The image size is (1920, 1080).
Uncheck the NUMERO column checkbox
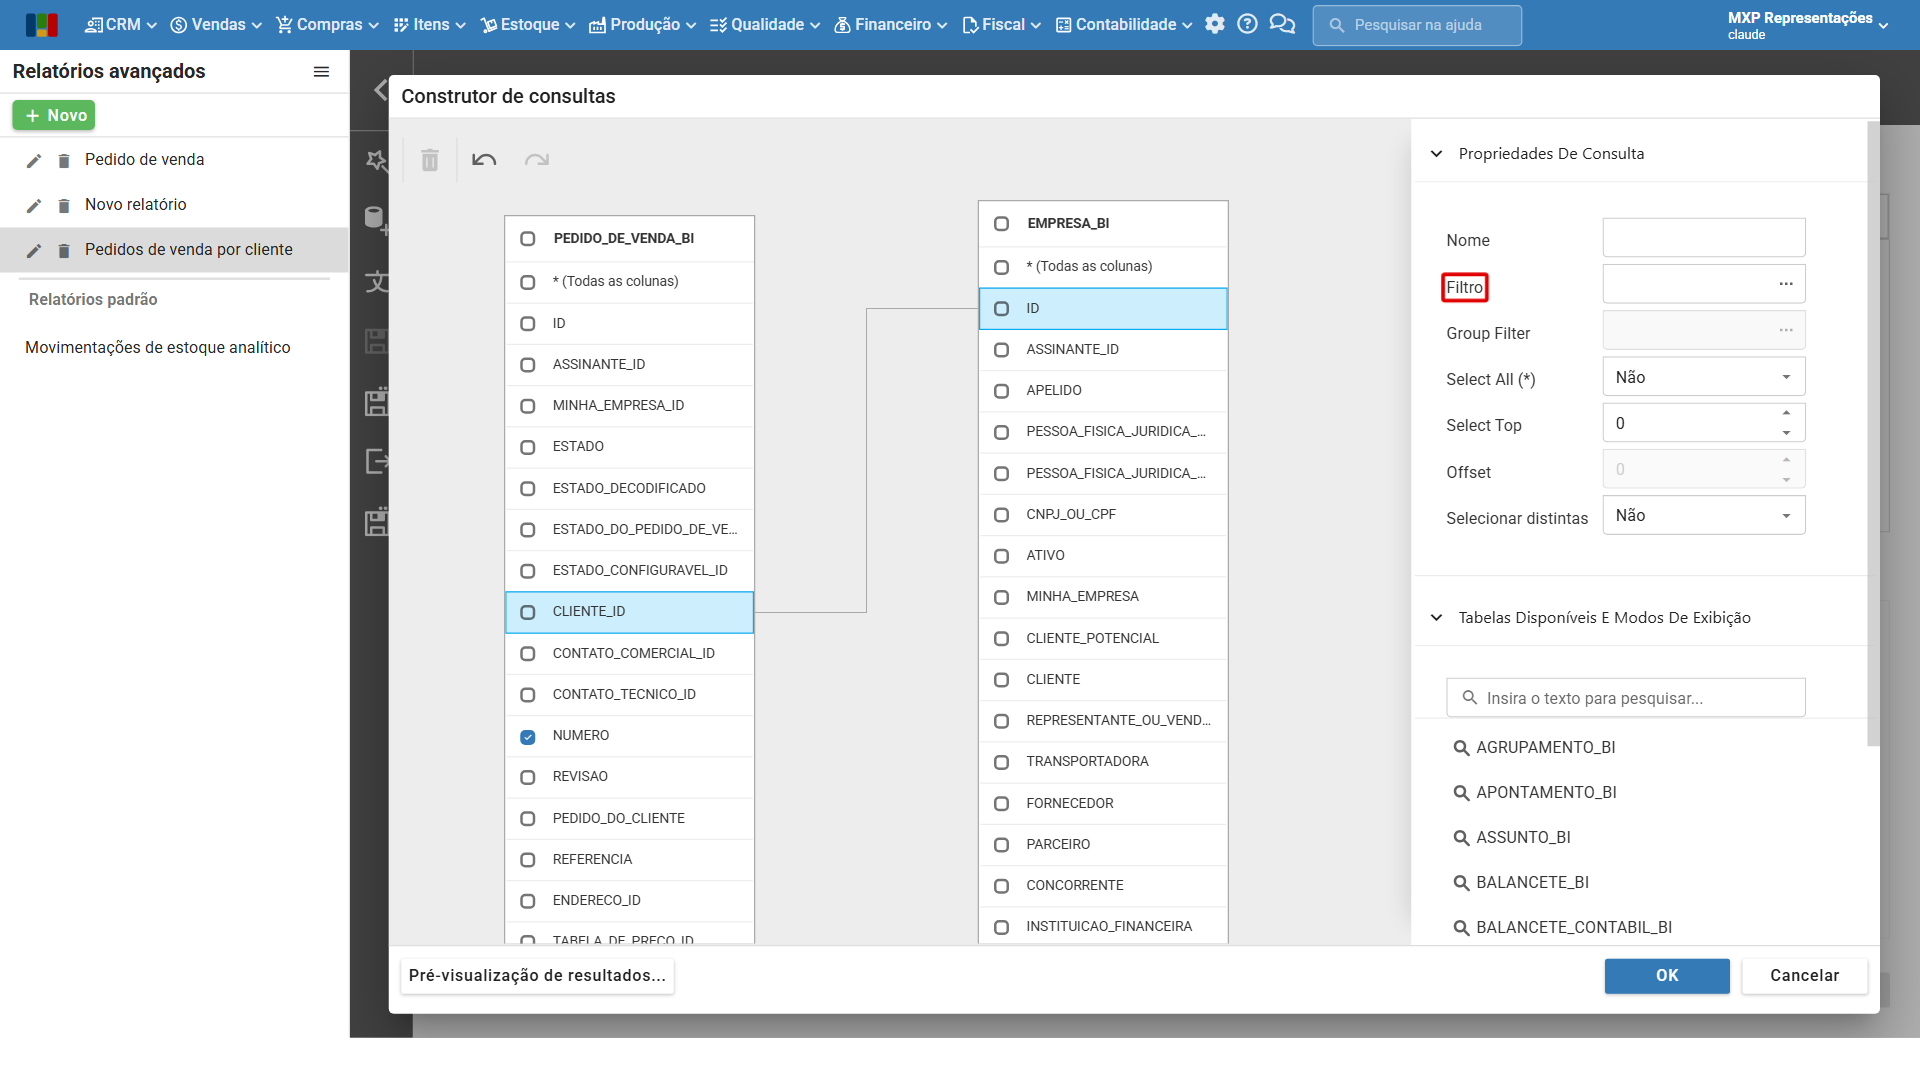coord(528,737)
